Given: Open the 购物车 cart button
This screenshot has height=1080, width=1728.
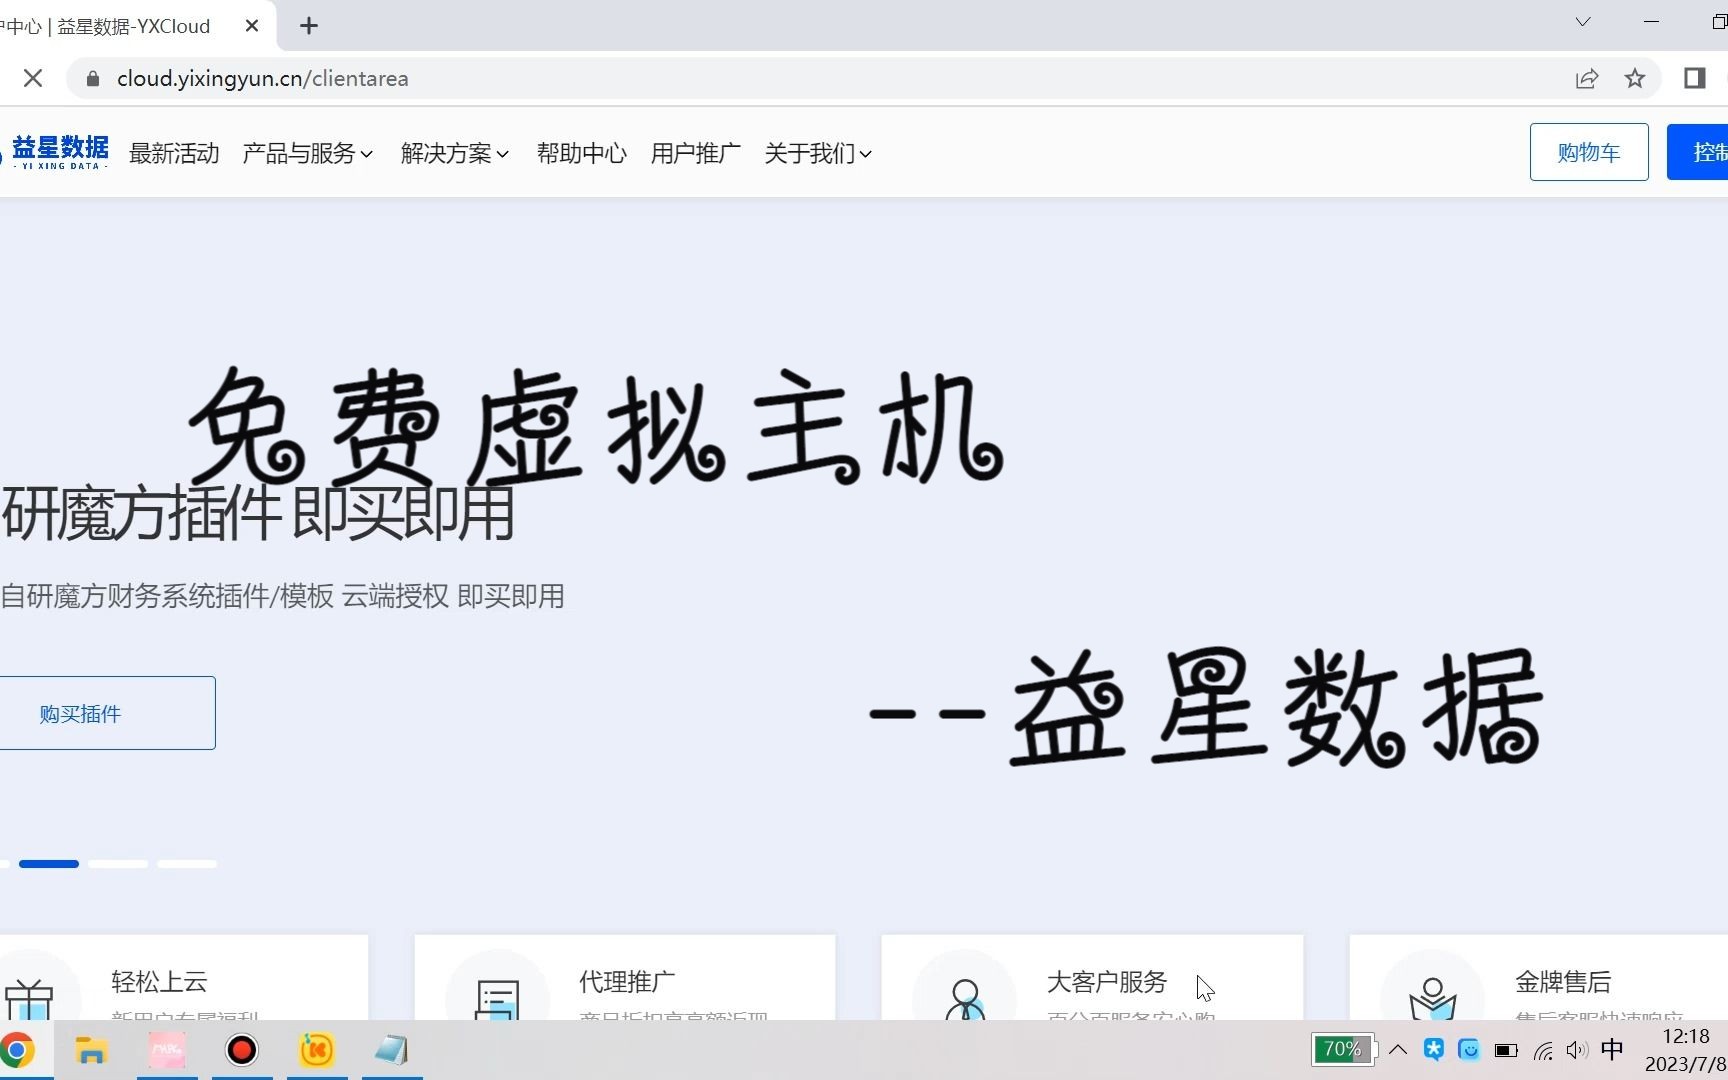Looking at the screenshot, I should click(x=1589, y=152).
